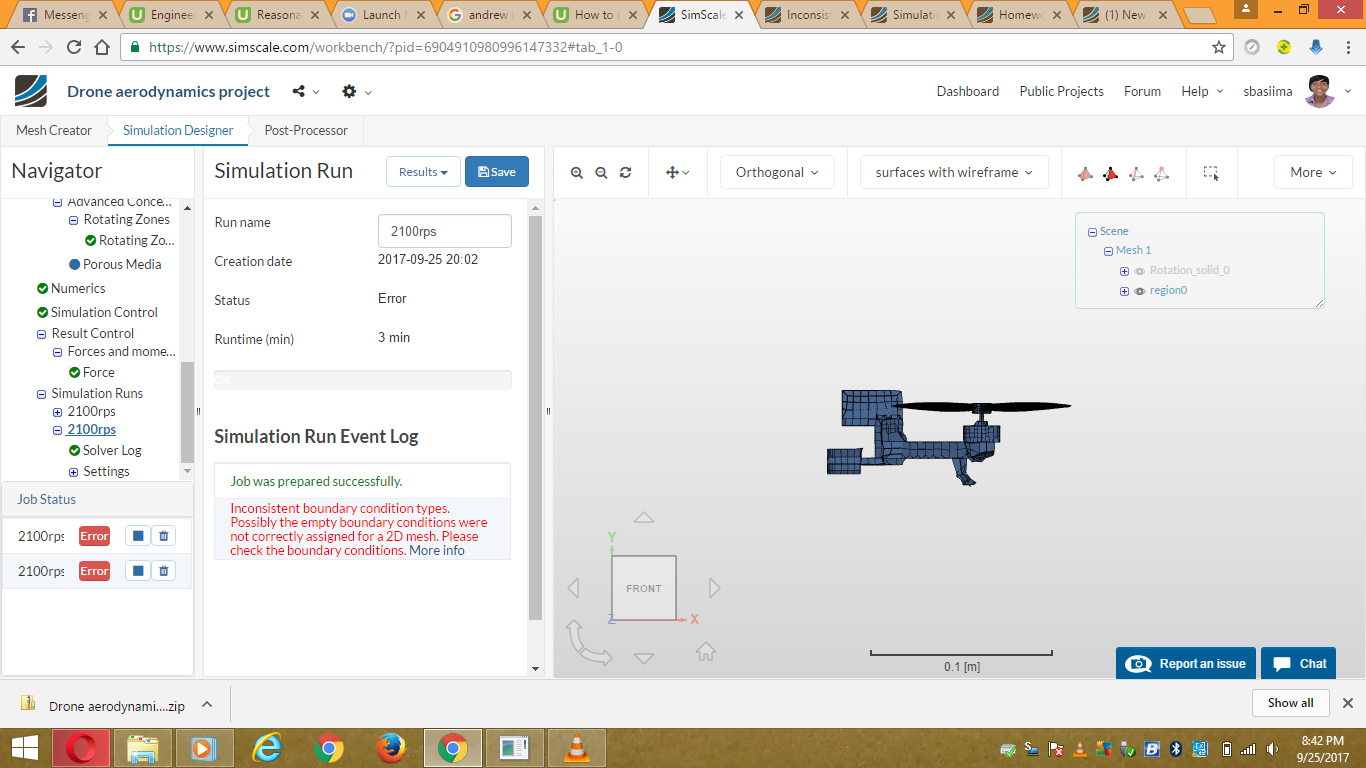This screenshot has height=768, width=1366.
Task: Expand the region0 node
Action: click(1124, 291)
